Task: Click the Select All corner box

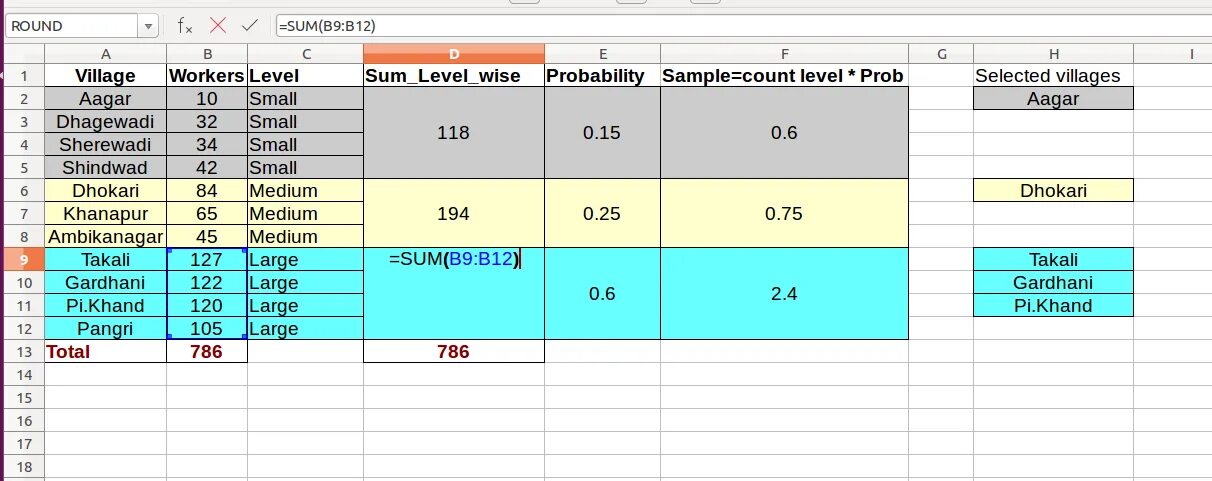Action: click(x=25, y=54)
